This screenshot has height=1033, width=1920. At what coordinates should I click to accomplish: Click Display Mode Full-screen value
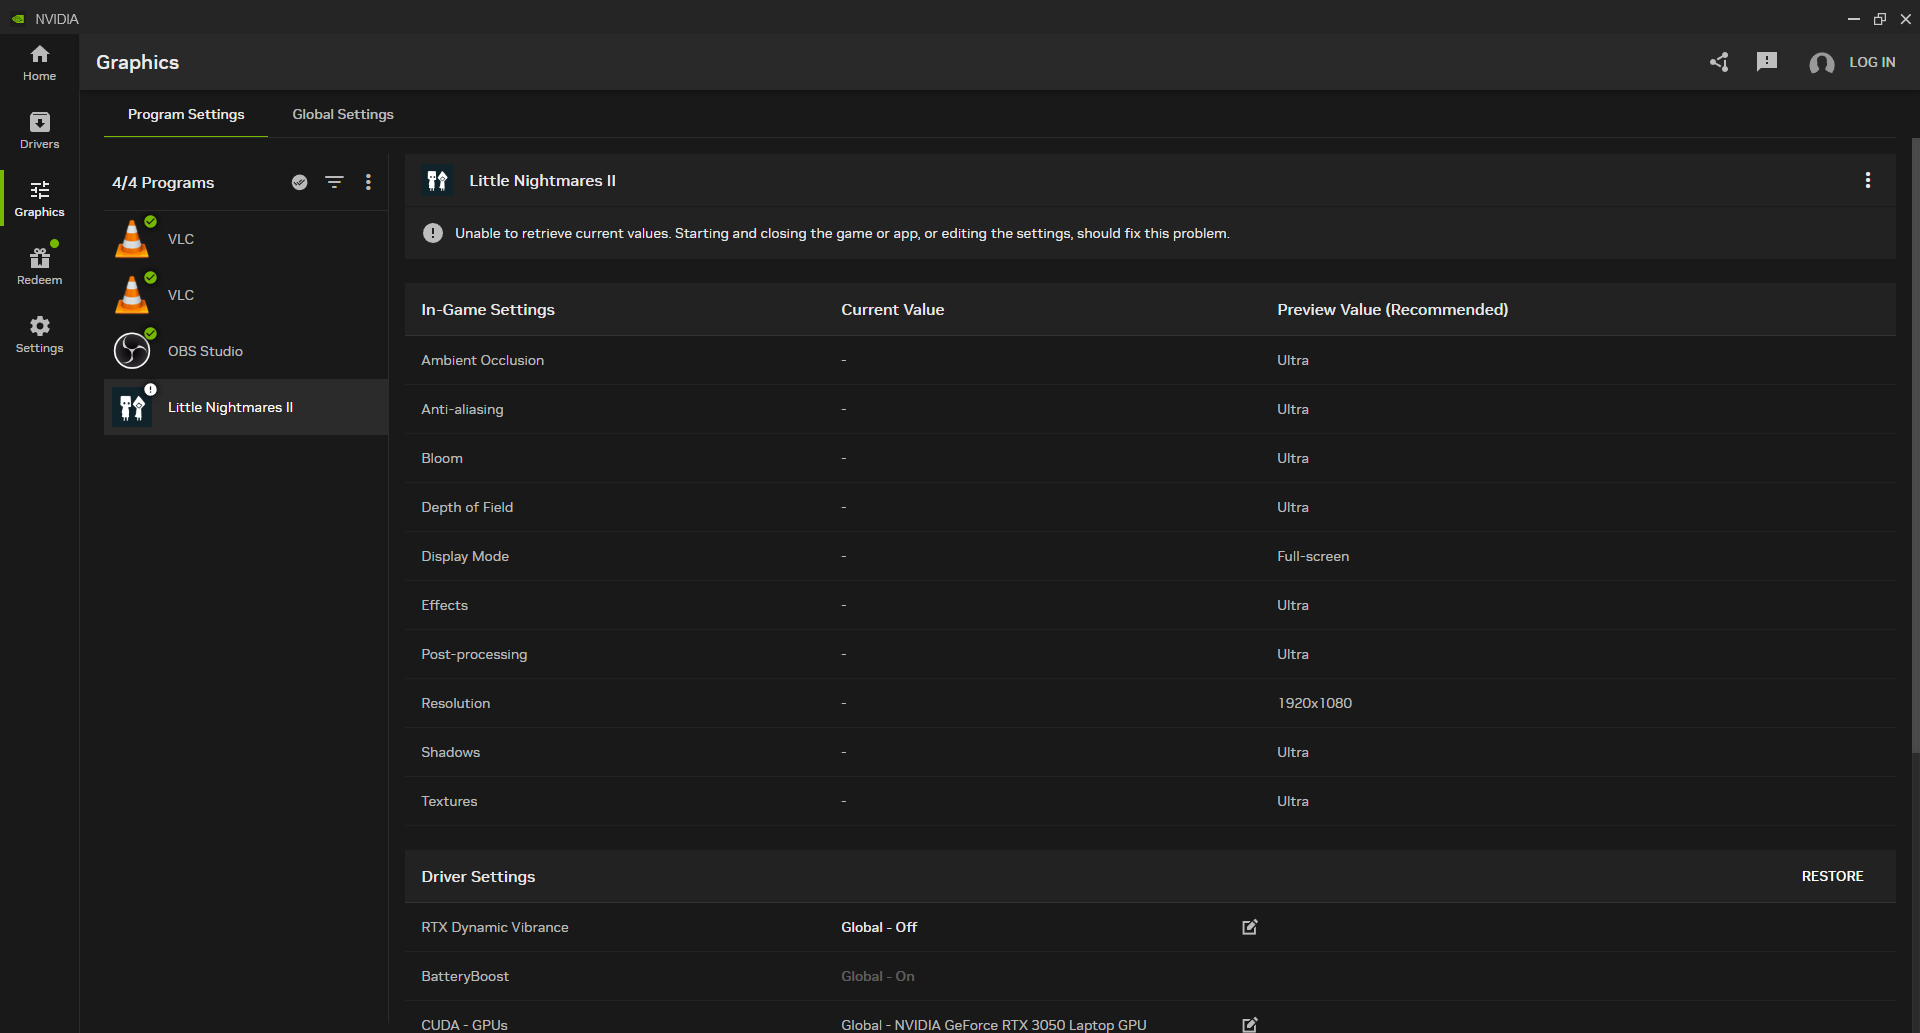point(1312,556)
